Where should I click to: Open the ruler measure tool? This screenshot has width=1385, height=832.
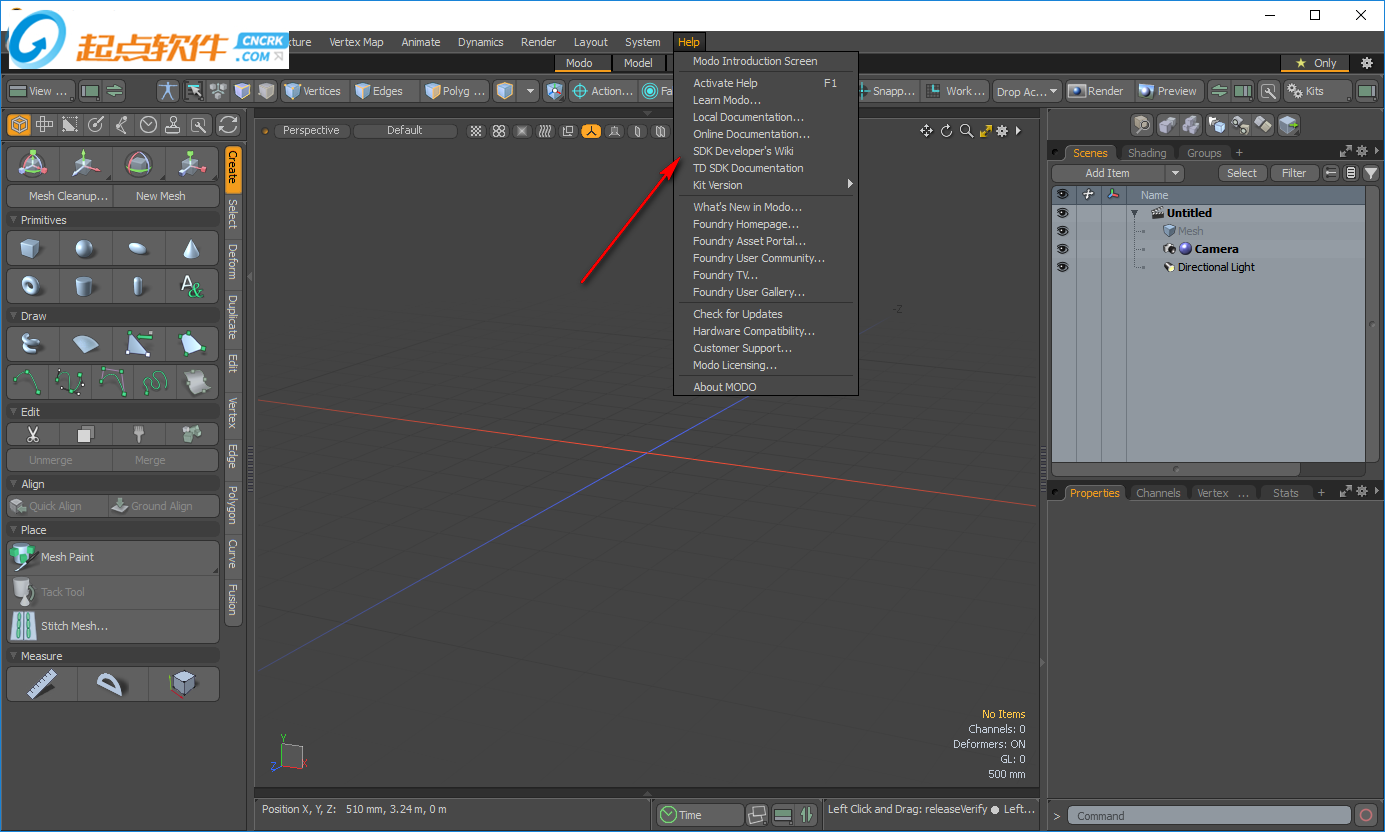coord(41,684)
